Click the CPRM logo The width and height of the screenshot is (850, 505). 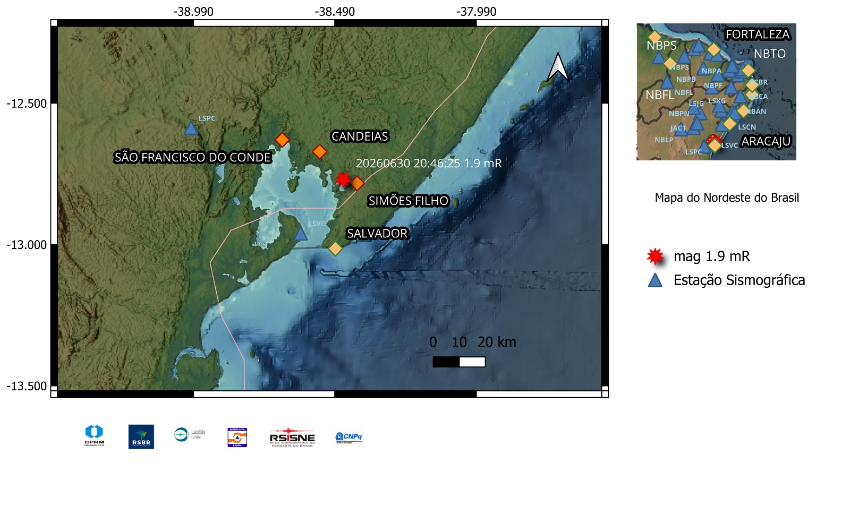(x=94, y=436)
